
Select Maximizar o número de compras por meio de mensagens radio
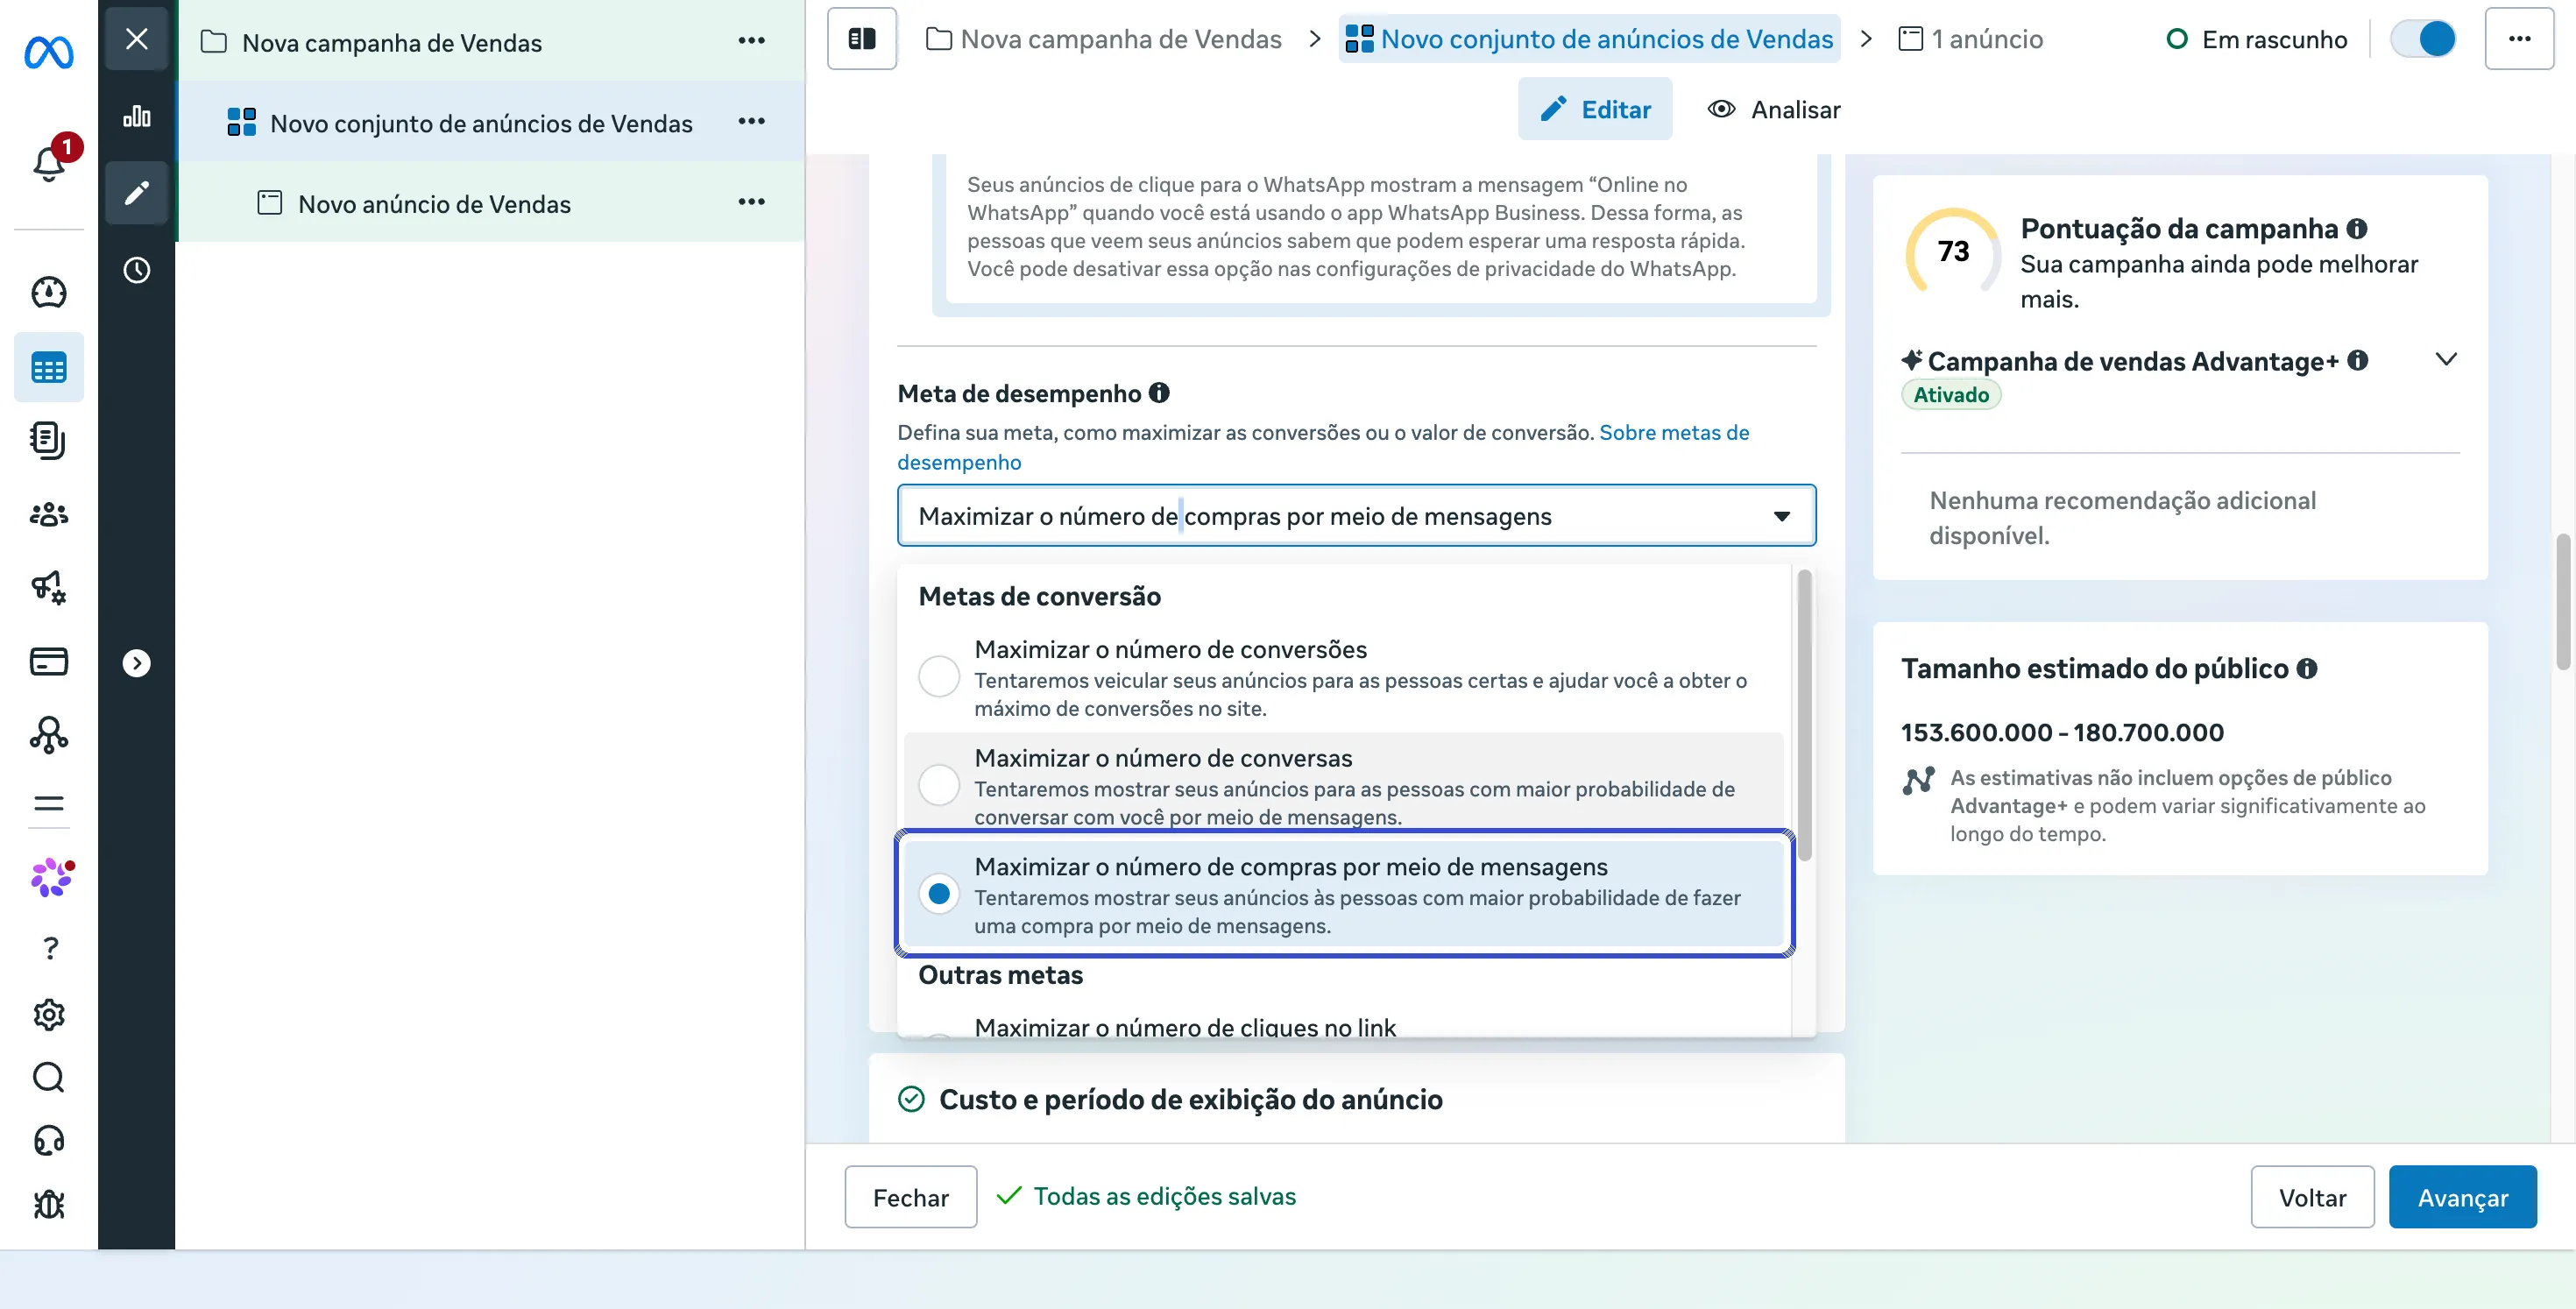click(x=939, y=894)
